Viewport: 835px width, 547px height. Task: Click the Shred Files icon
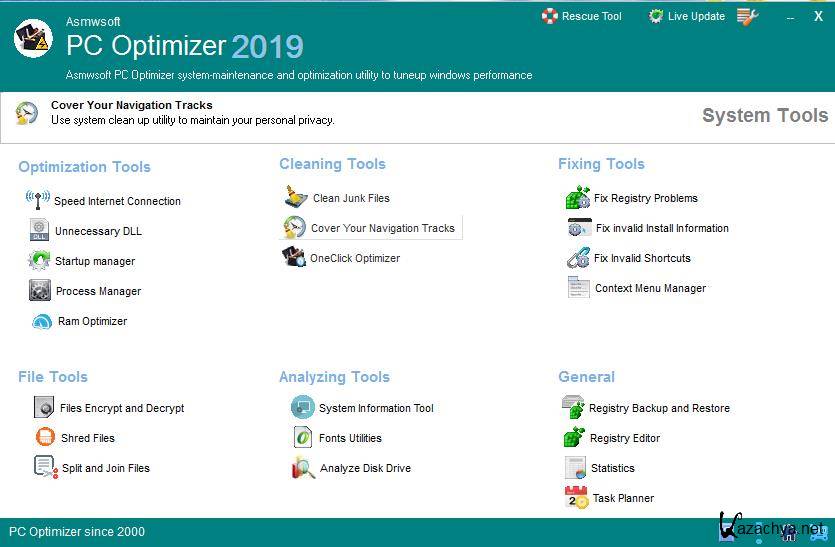pos(45,438)
